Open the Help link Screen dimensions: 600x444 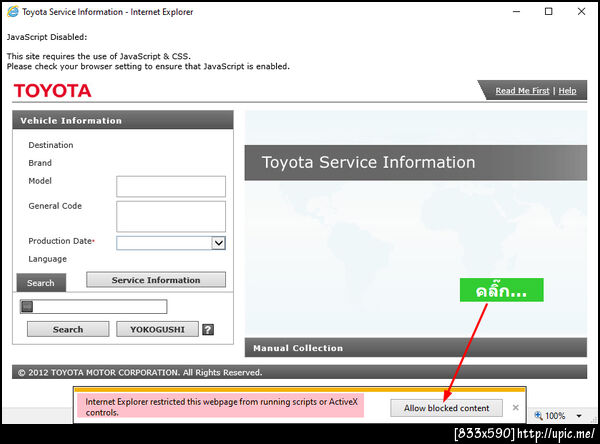pyautogui.click(x=567, y=91)
